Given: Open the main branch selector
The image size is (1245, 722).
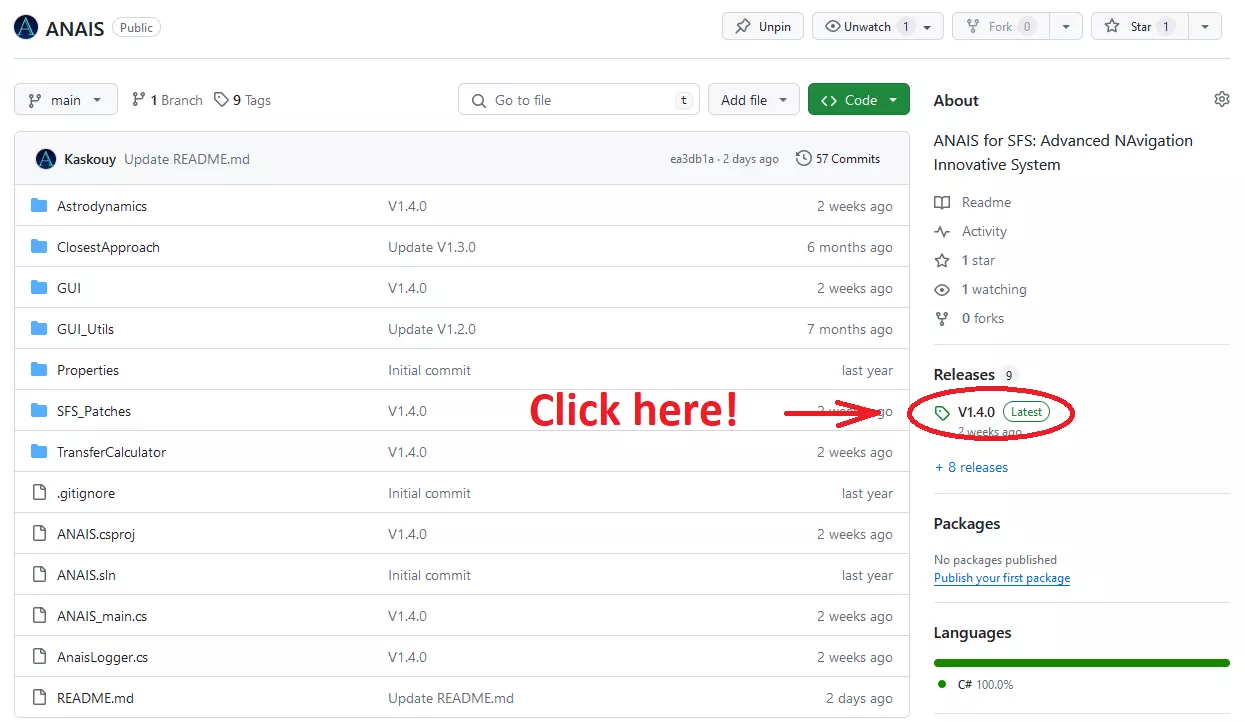Looking at the screenshot, I should 66,100.
